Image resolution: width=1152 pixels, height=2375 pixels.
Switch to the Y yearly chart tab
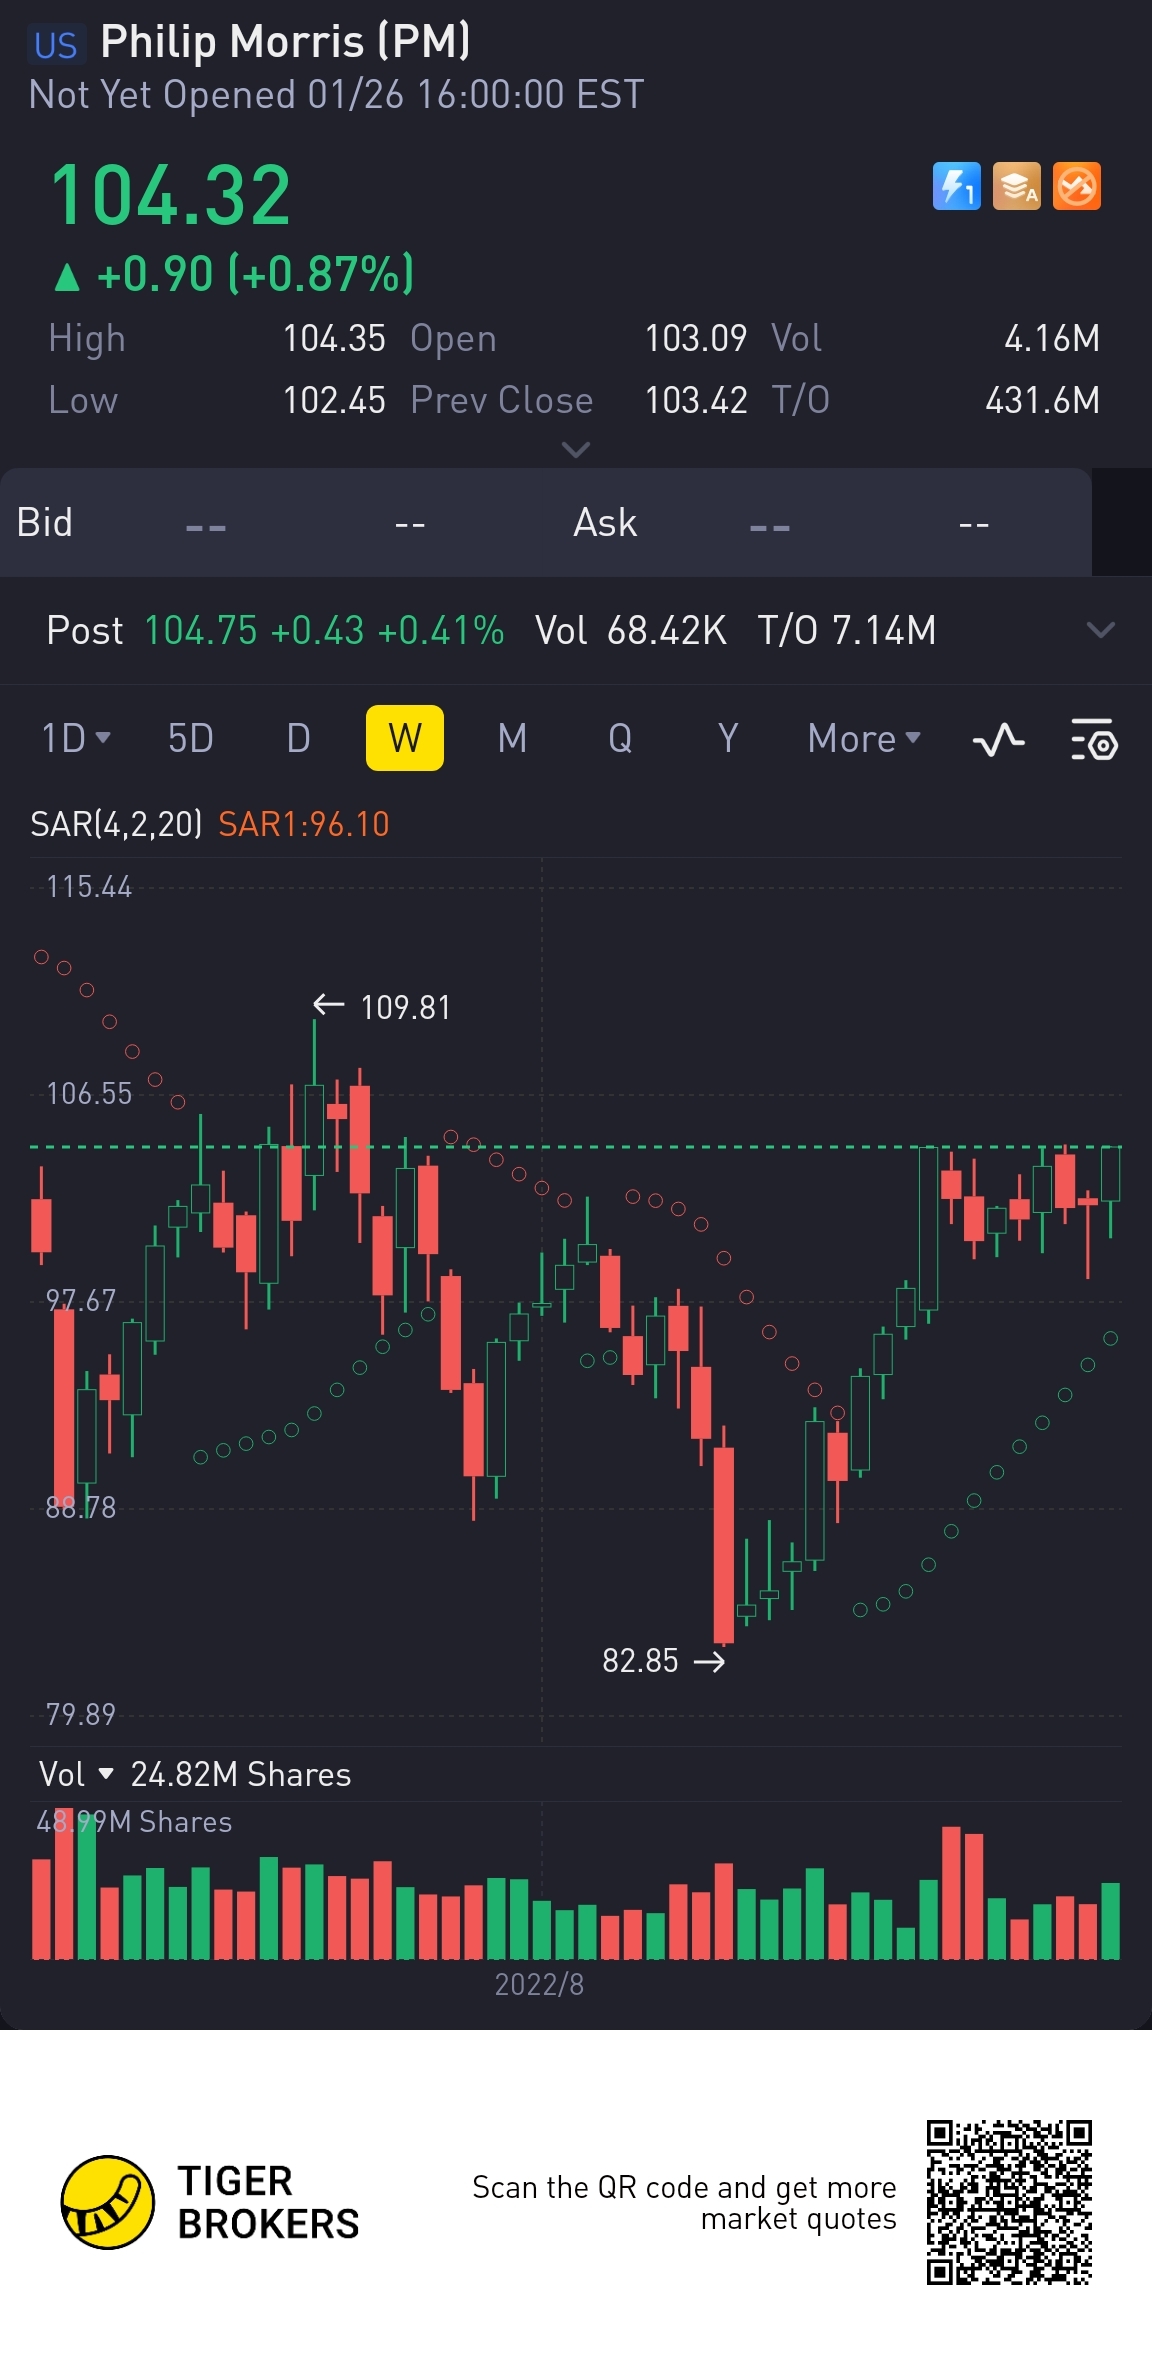coord(728,739)
